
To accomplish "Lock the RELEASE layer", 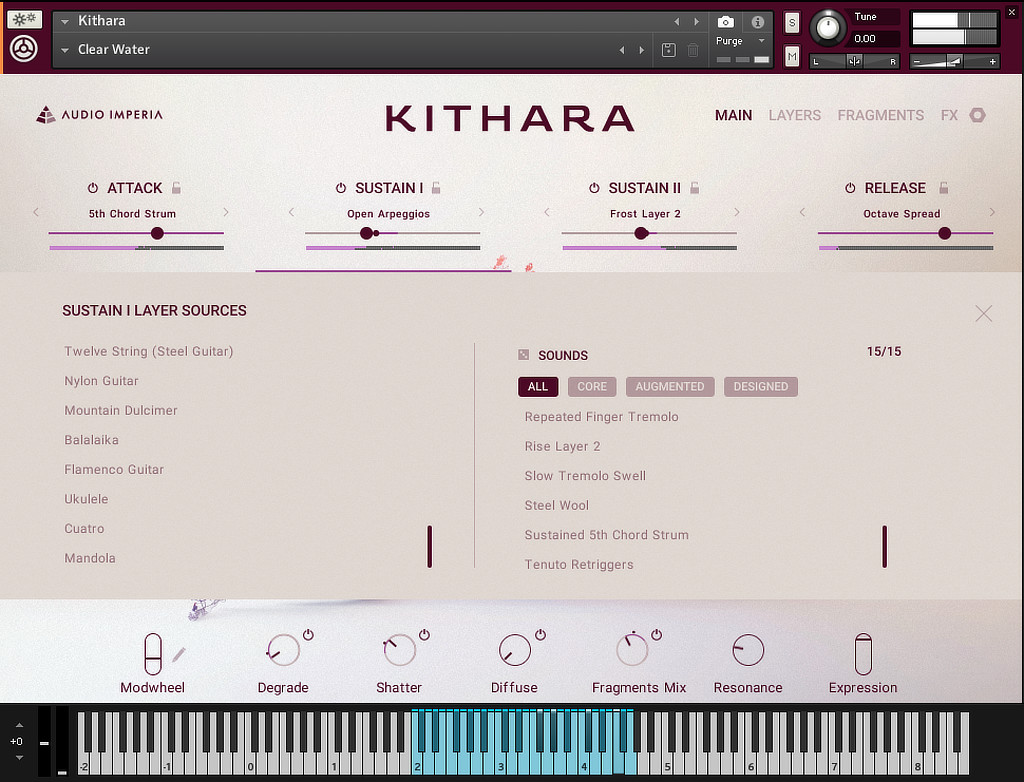I will coord(944,188).
